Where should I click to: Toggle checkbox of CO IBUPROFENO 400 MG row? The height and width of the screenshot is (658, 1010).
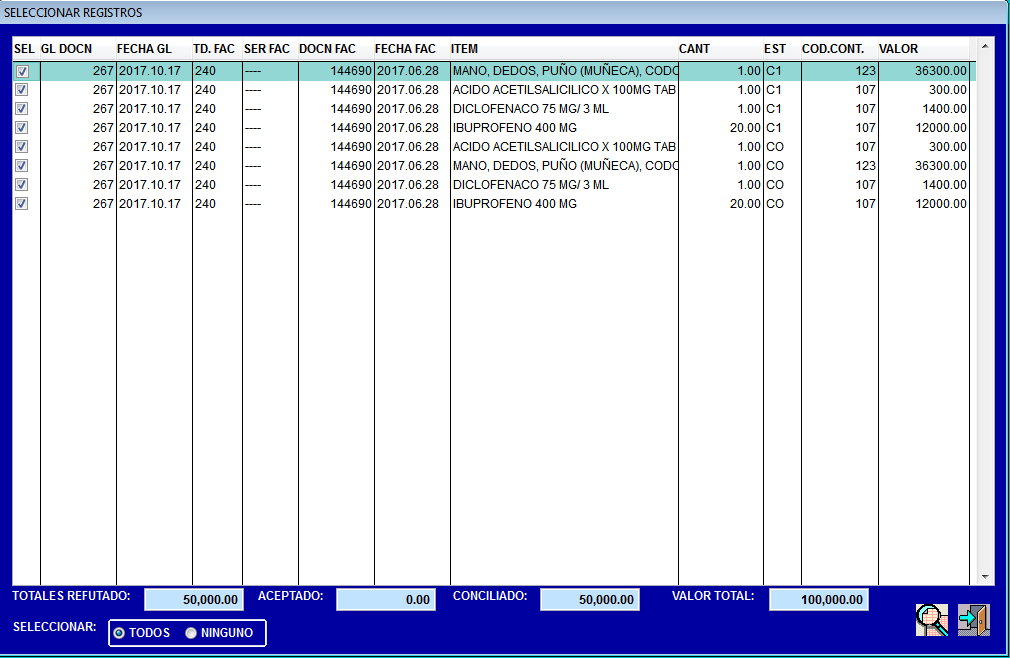(22, 204)
